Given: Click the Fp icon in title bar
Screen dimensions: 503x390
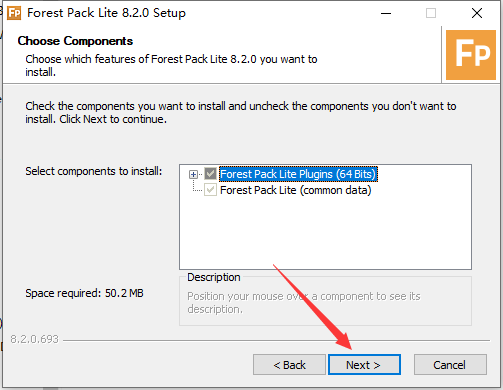Looking at the screenshot, I should (14, 13).
